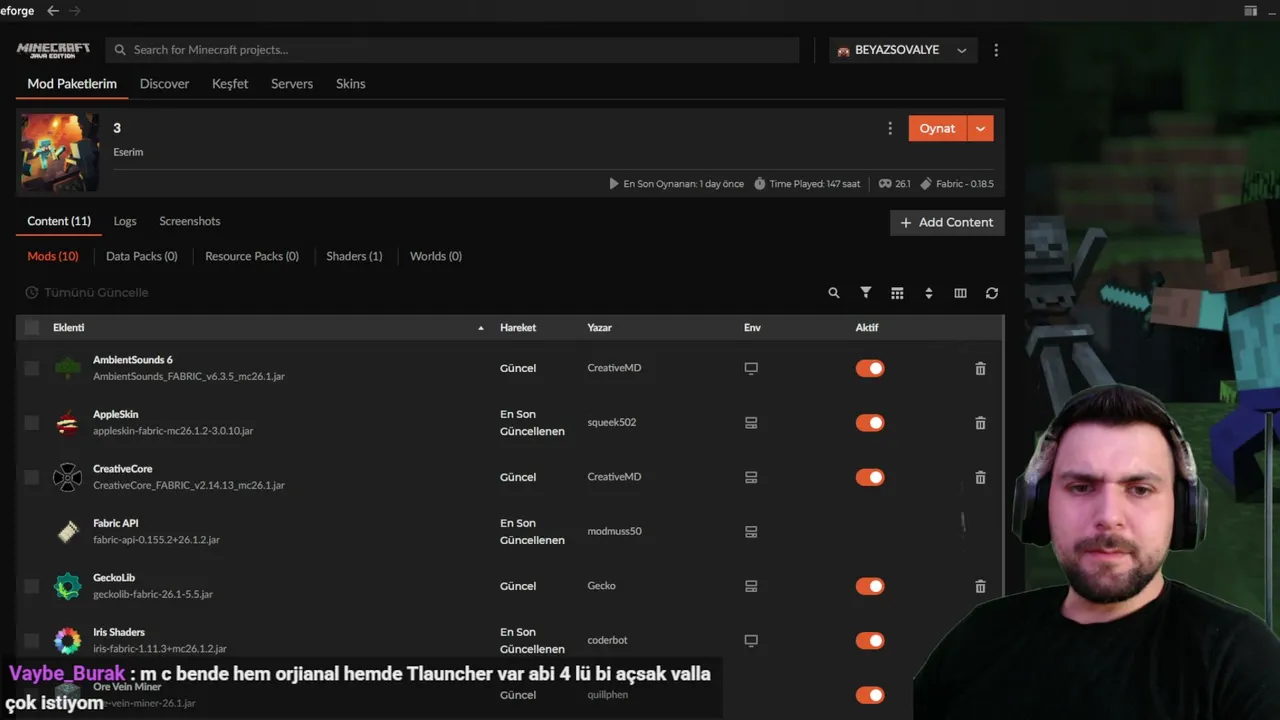Show the Shaders (1) category

pyautogui.click(x=354, y=256)
